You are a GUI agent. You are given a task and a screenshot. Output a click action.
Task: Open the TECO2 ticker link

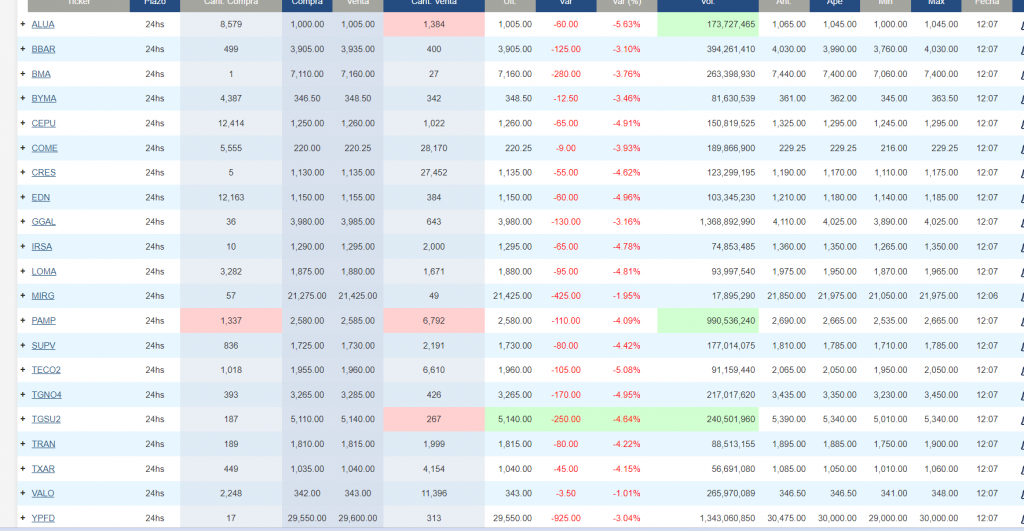point(46,370)
